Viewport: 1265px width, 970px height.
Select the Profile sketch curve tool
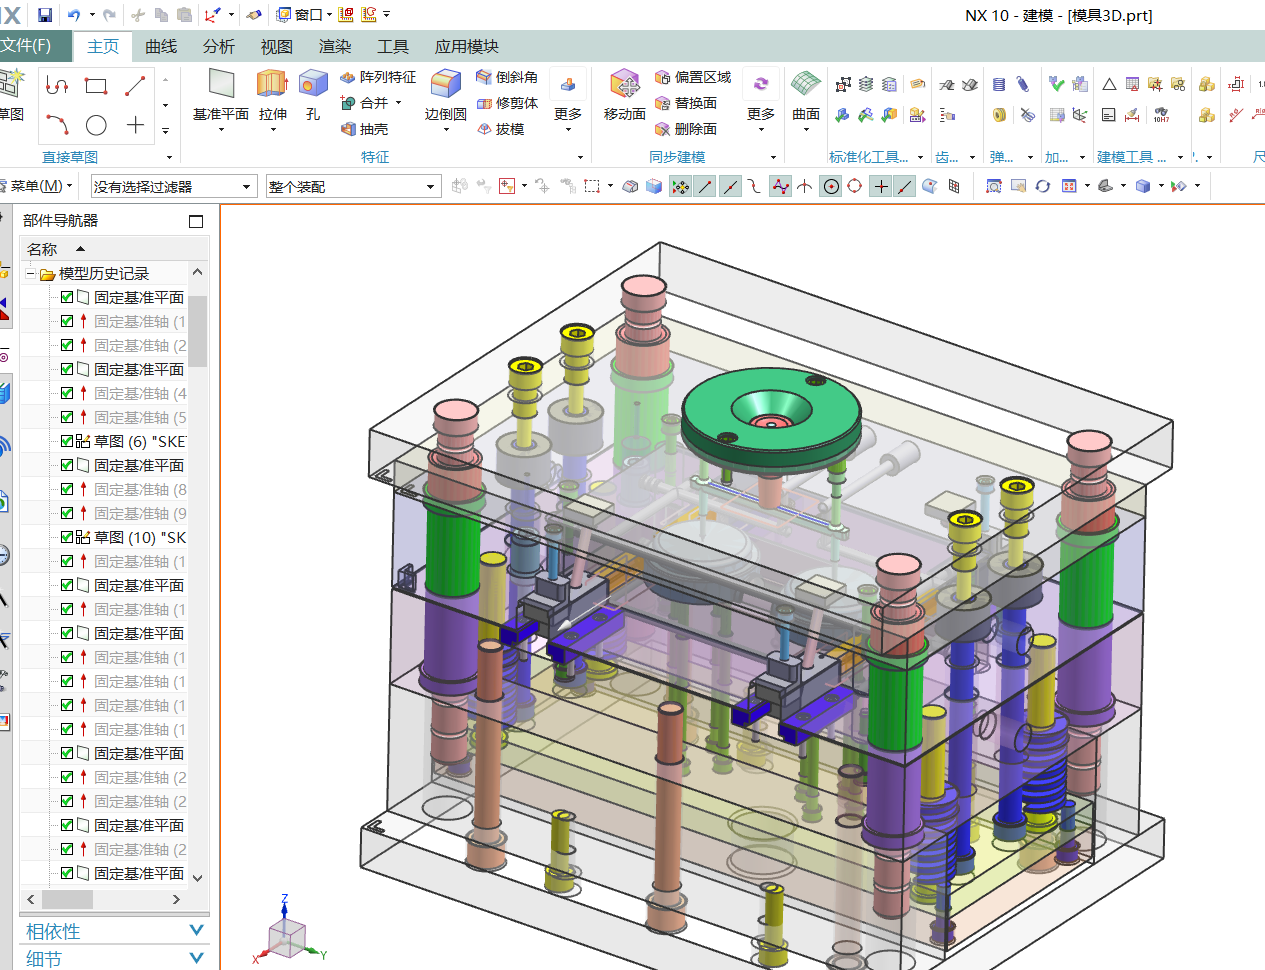pos(57,86)
